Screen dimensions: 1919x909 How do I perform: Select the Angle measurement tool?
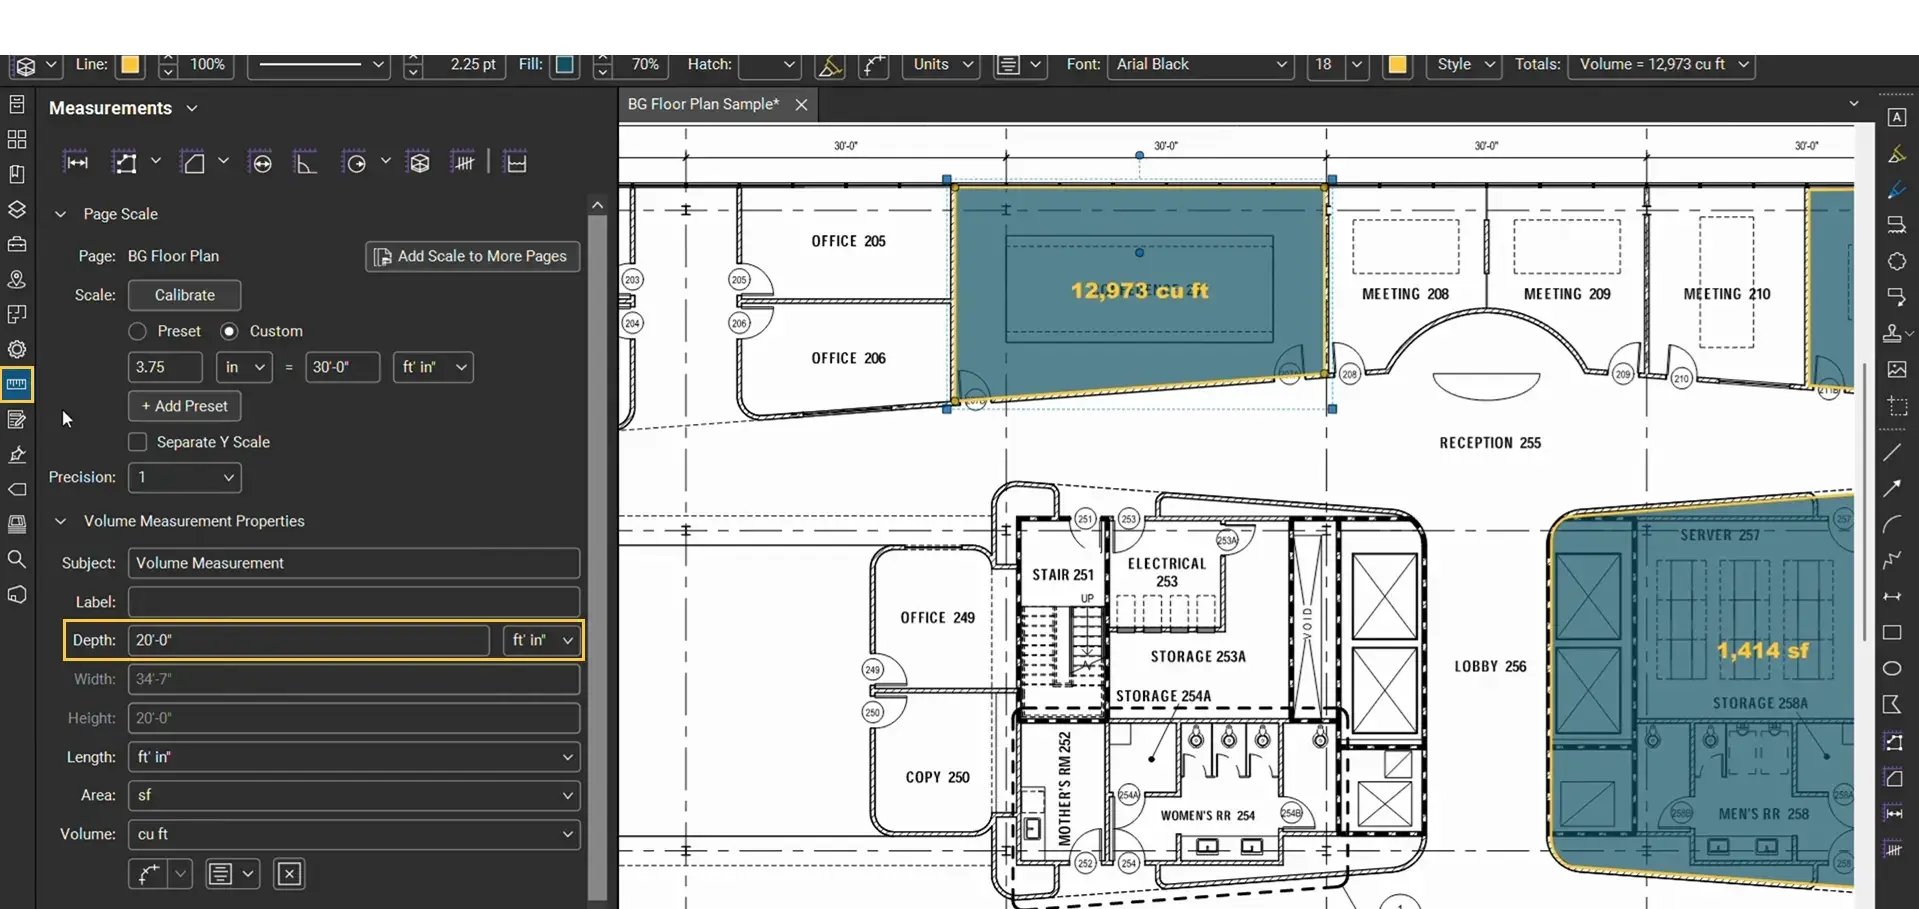(x=306, y=162)
